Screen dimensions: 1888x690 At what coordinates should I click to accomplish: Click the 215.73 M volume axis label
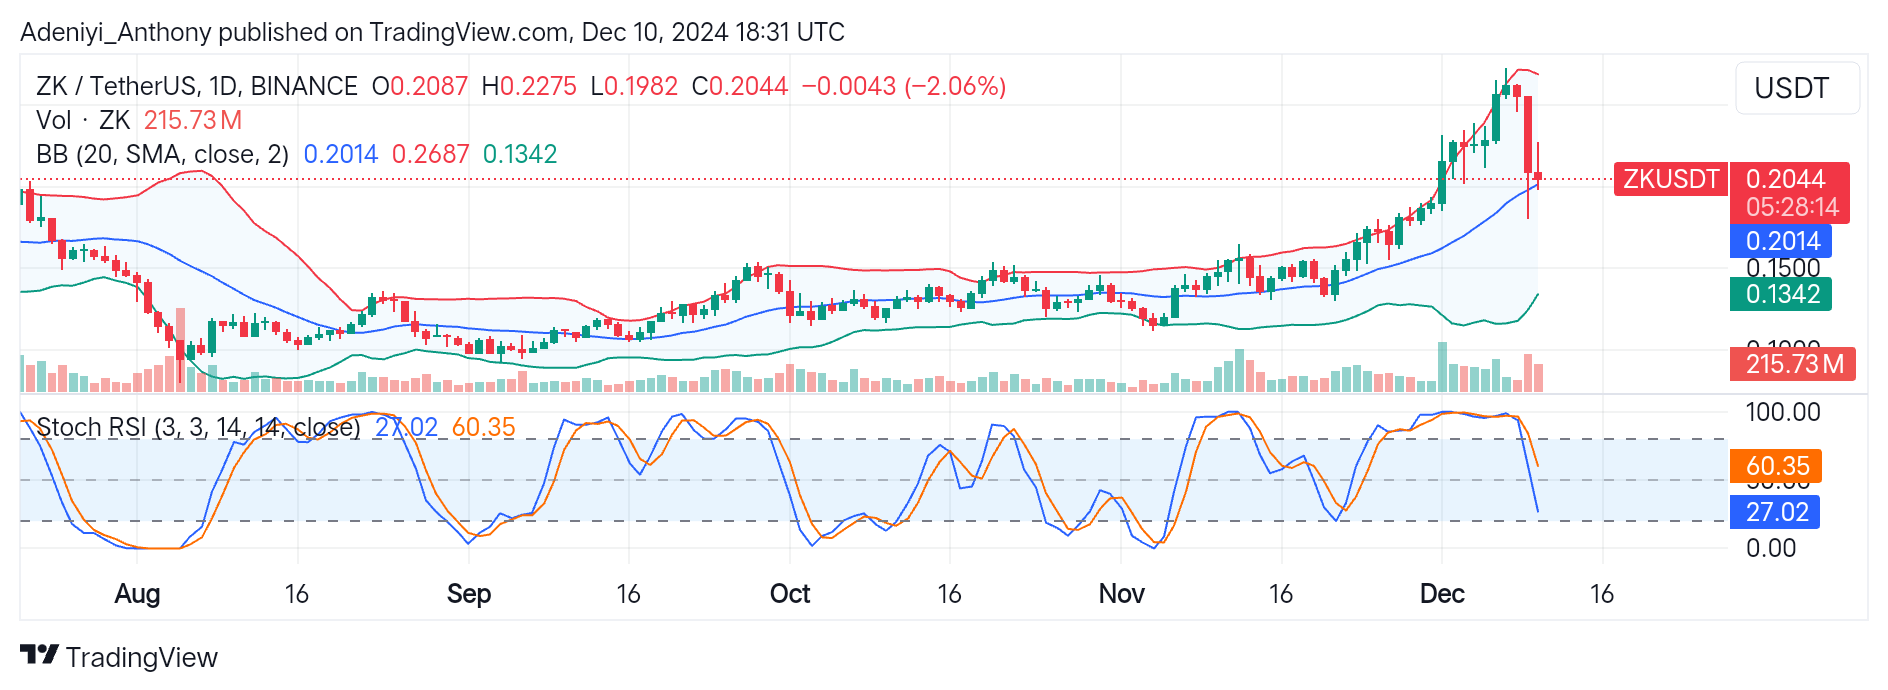(1793, 364)
